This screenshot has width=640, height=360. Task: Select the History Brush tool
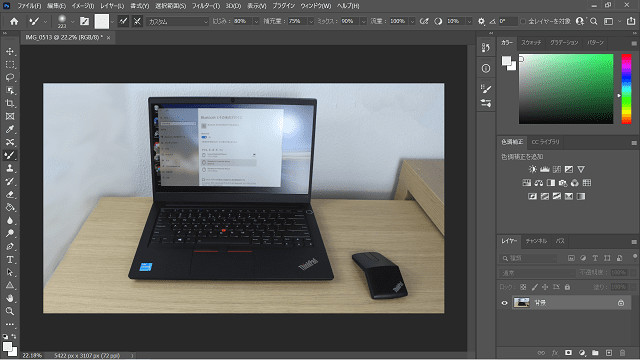coord(10,181)
